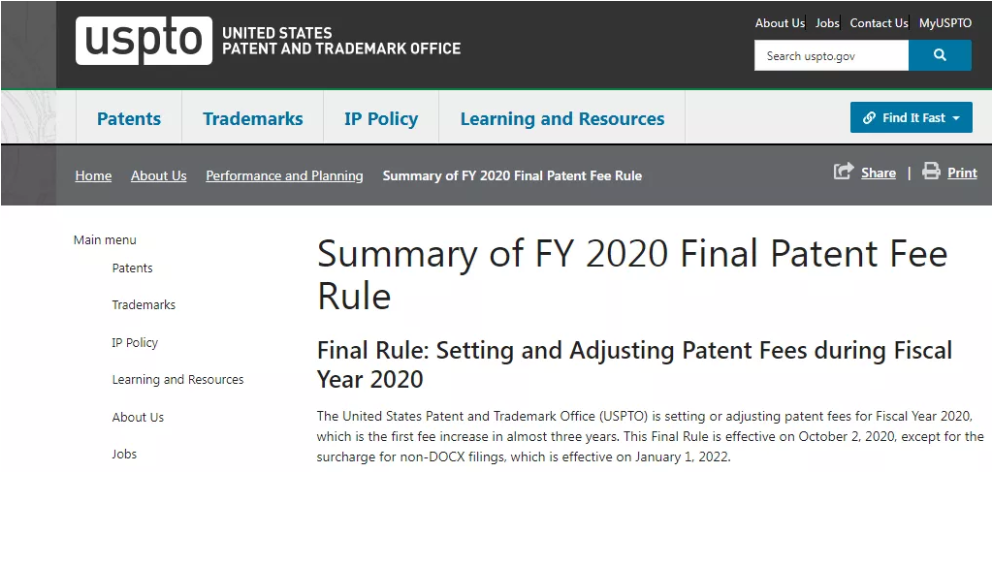992x561 pixels.
Task: Click the Jobs link in header
Action: pyautogui.click(x=827, y=23)
